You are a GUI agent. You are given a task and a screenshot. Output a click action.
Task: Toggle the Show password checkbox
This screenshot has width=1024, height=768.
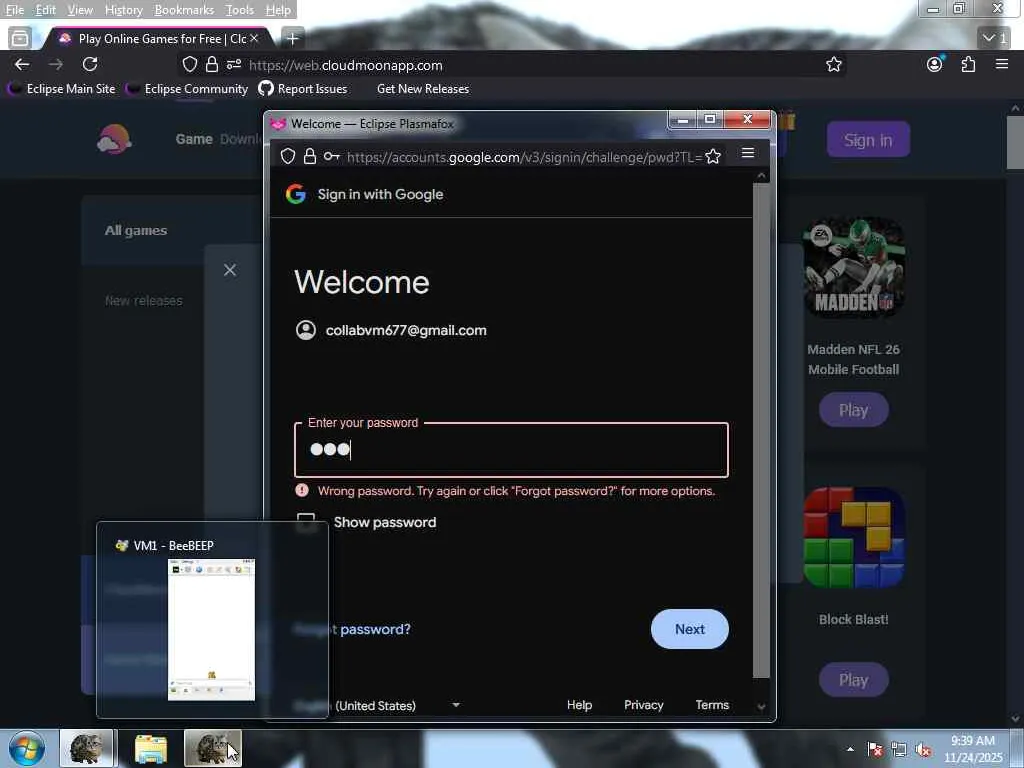306,522
